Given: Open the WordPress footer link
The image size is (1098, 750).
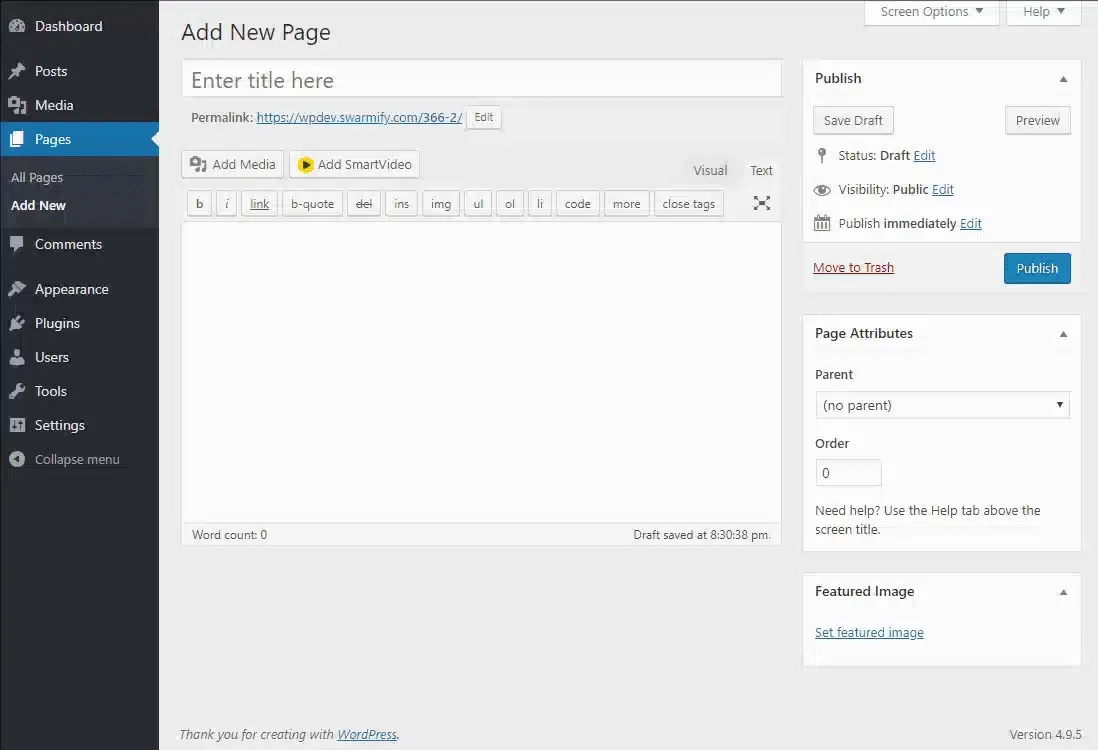Looking at the screenshot, I should pyautogui.click(x=367, y=734).
